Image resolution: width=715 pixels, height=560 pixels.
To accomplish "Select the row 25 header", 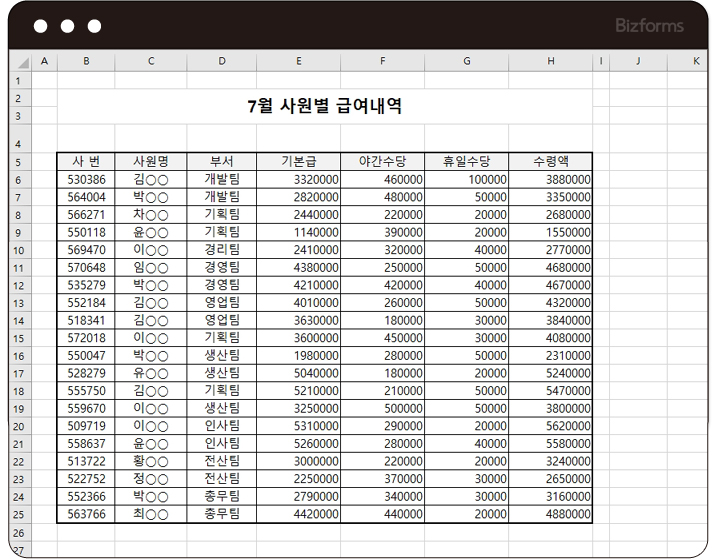I will coord(20,514).
